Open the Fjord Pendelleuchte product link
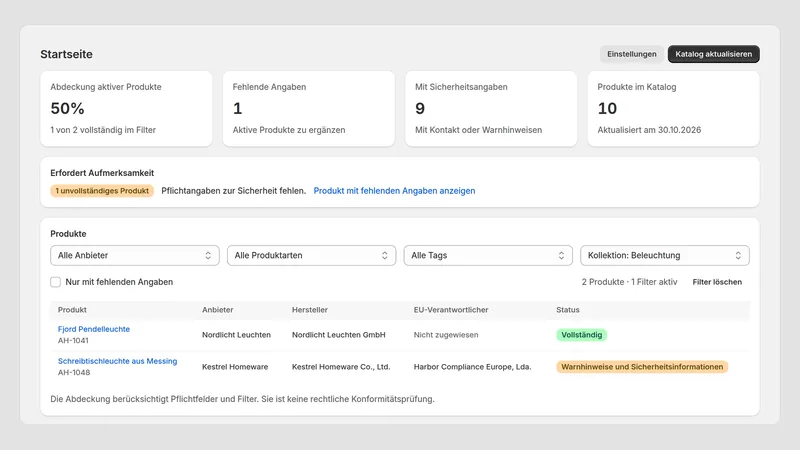This screenshot has width=800, height=450. click(x=94, y=329)
